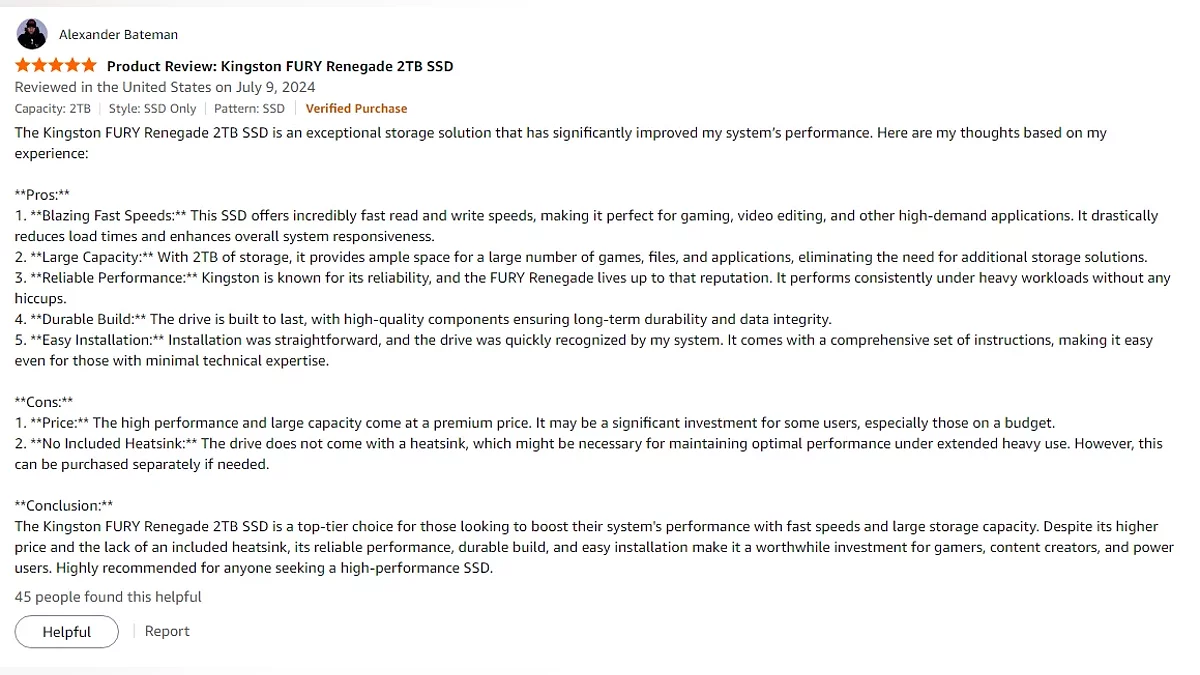The height and width of the screenshot is (675, 1200).
Task: Click the review date July 9, 2024
Action: (165, 87)
